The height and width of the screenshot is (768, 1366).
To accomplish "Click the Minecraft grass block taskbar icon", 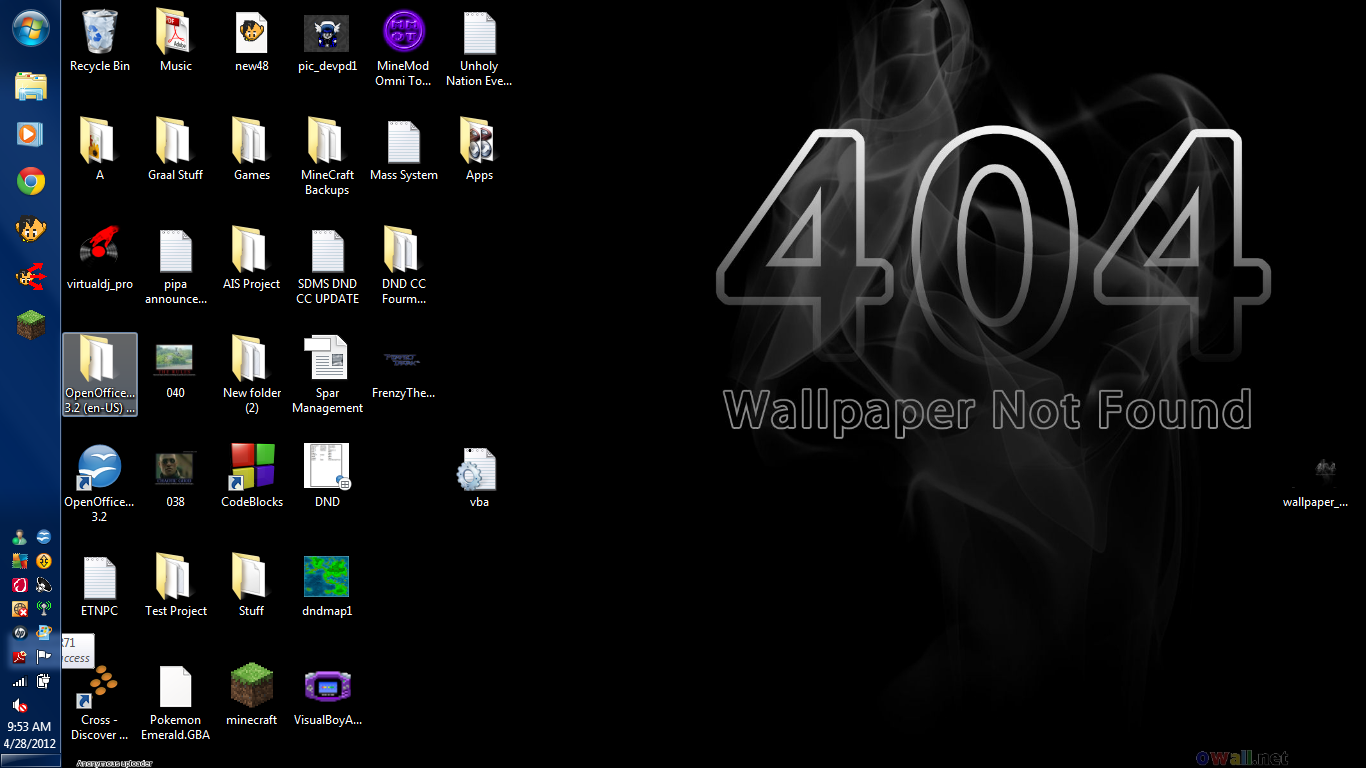I will click(30, 324).
